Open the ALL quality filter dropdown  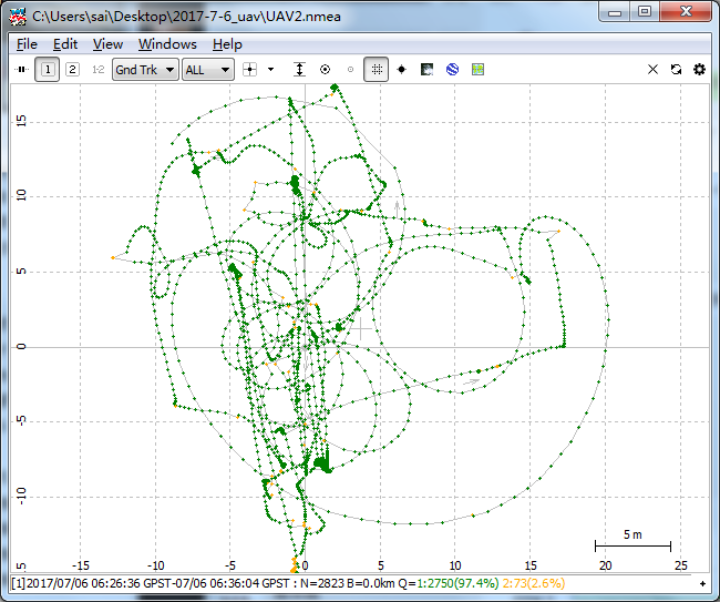pos(208,70)
